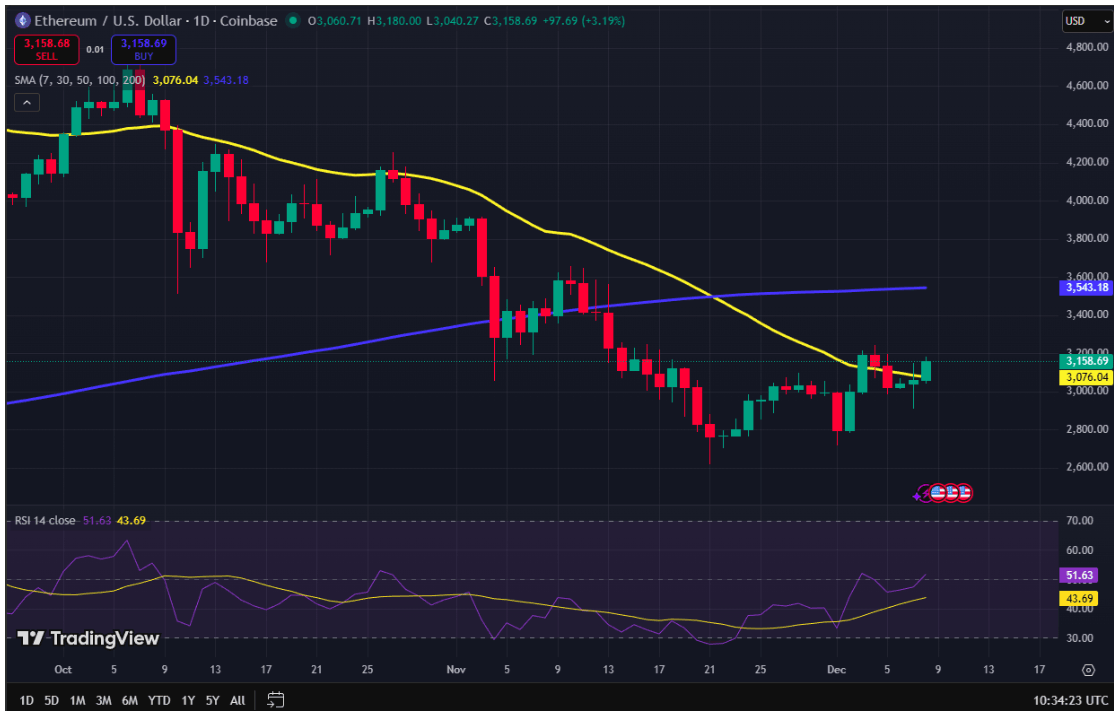1117x716 pixels.
Task: Switch to the YTD time range
Action: (x=159, y=700)
